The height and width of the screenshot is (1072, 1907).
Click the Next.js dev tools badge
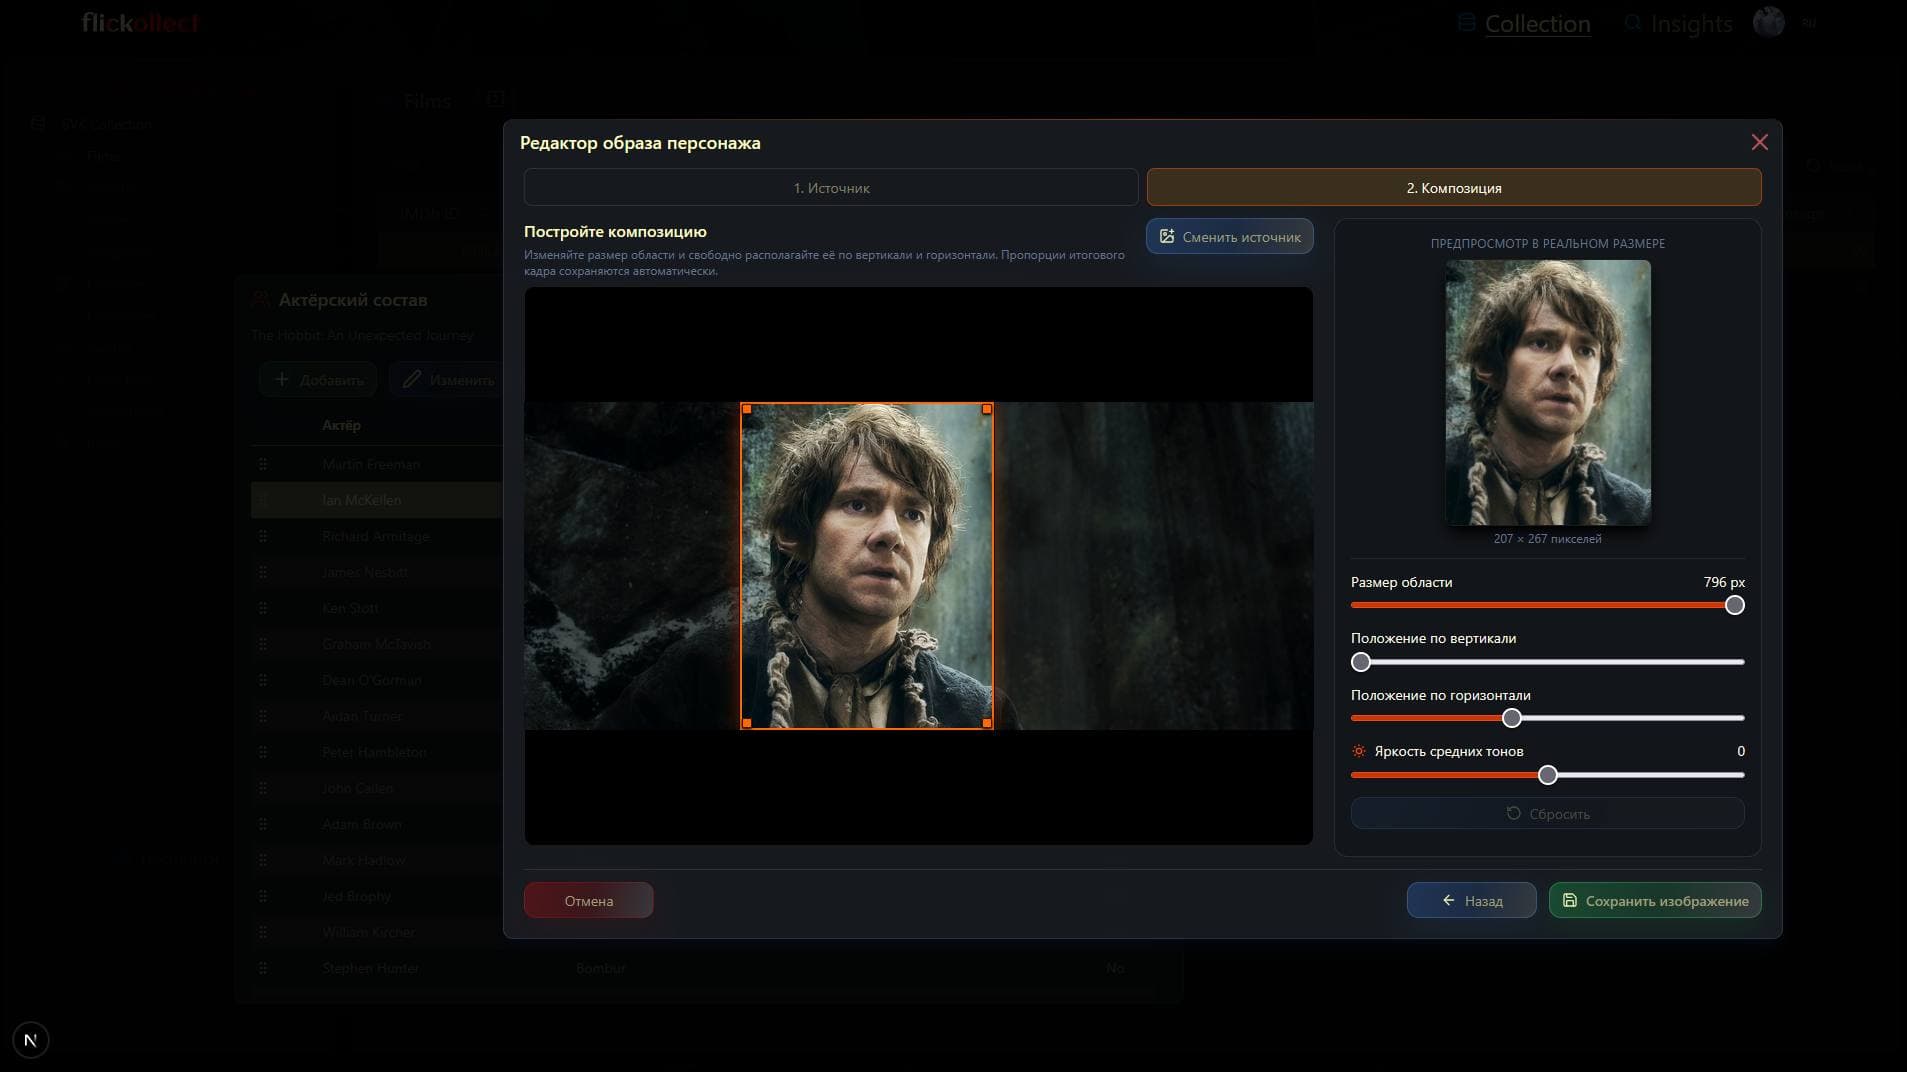31,1040
